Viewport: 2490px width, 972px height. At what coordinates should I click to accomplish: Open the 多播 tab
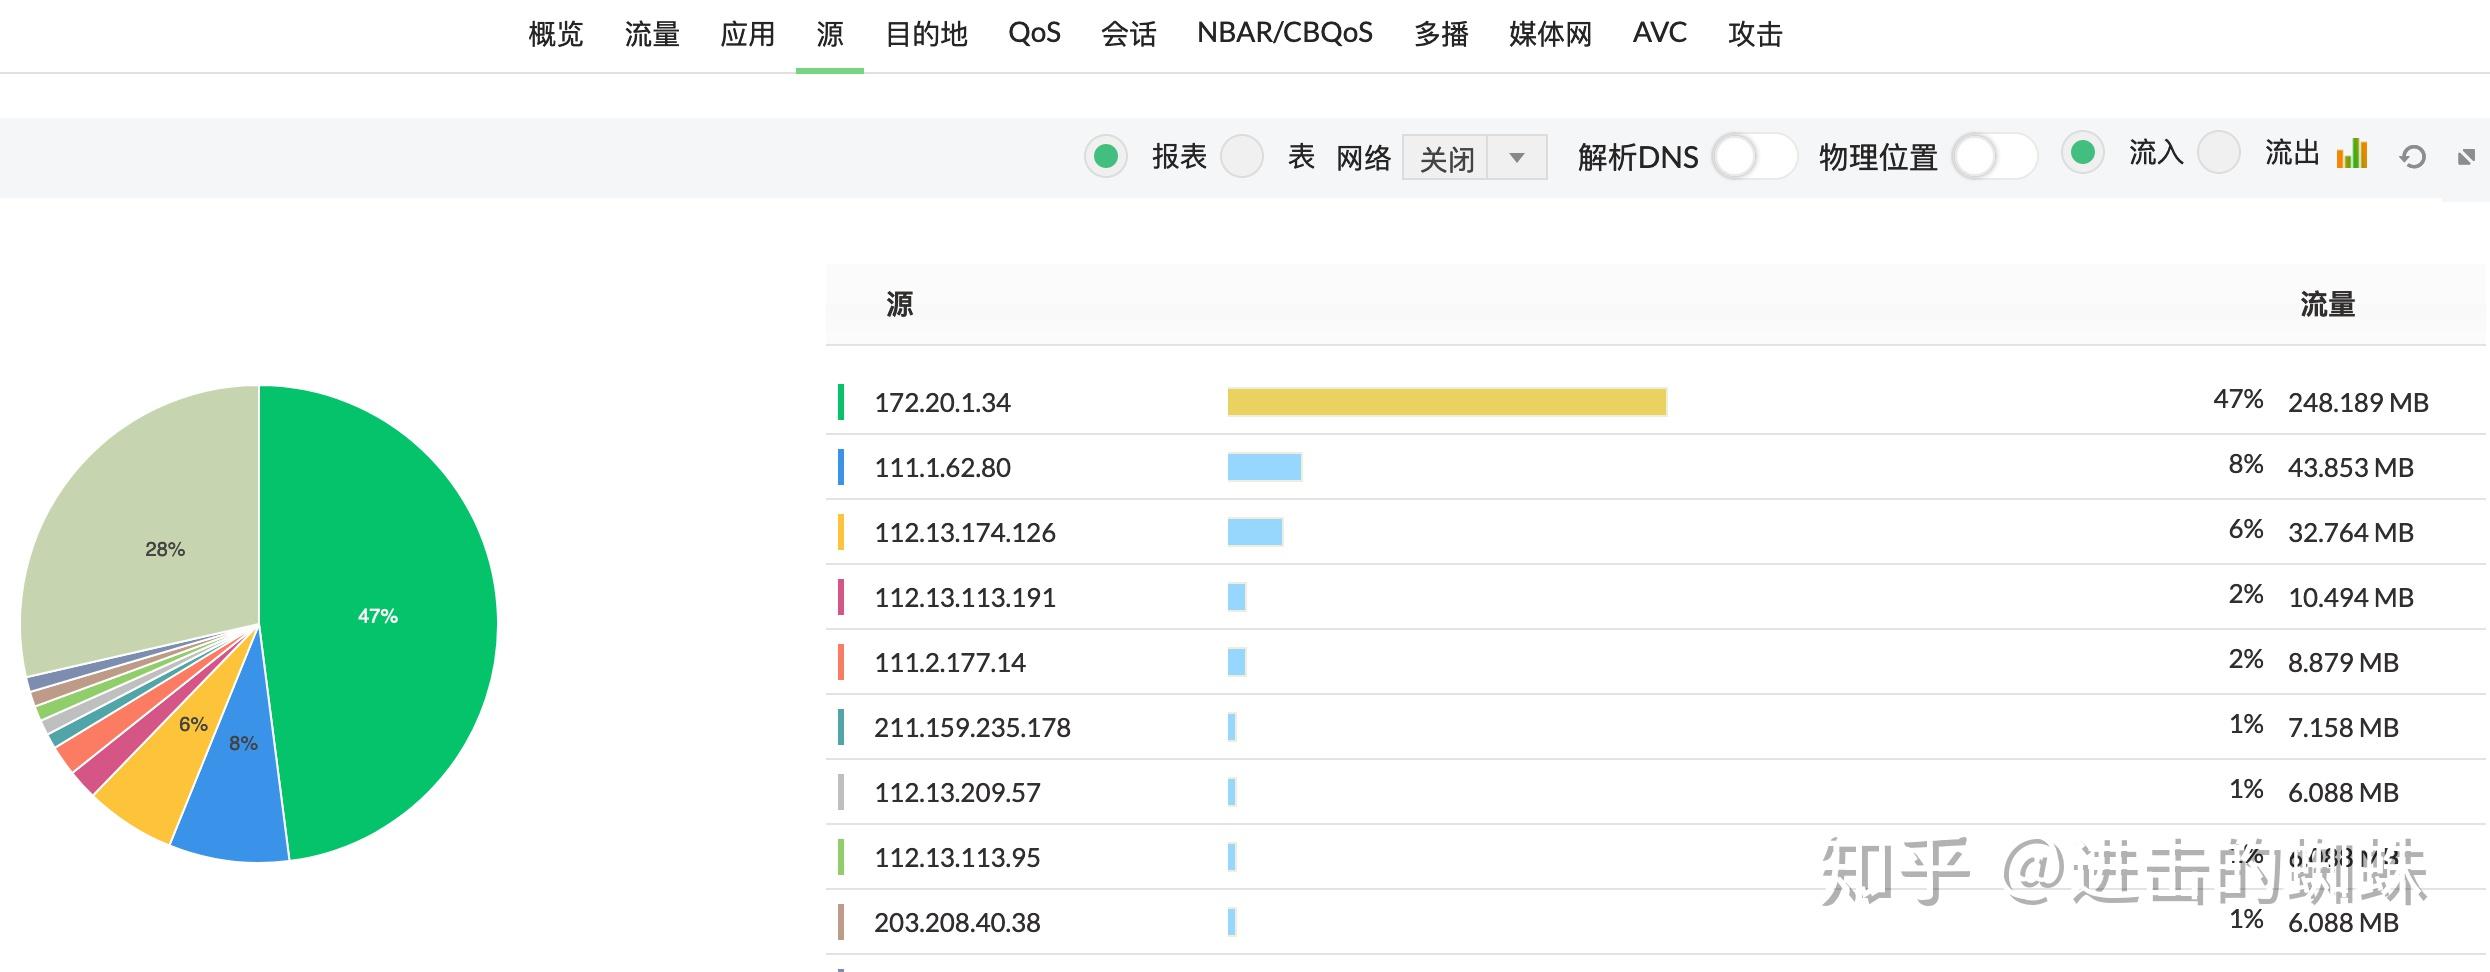pos(1441,34)
